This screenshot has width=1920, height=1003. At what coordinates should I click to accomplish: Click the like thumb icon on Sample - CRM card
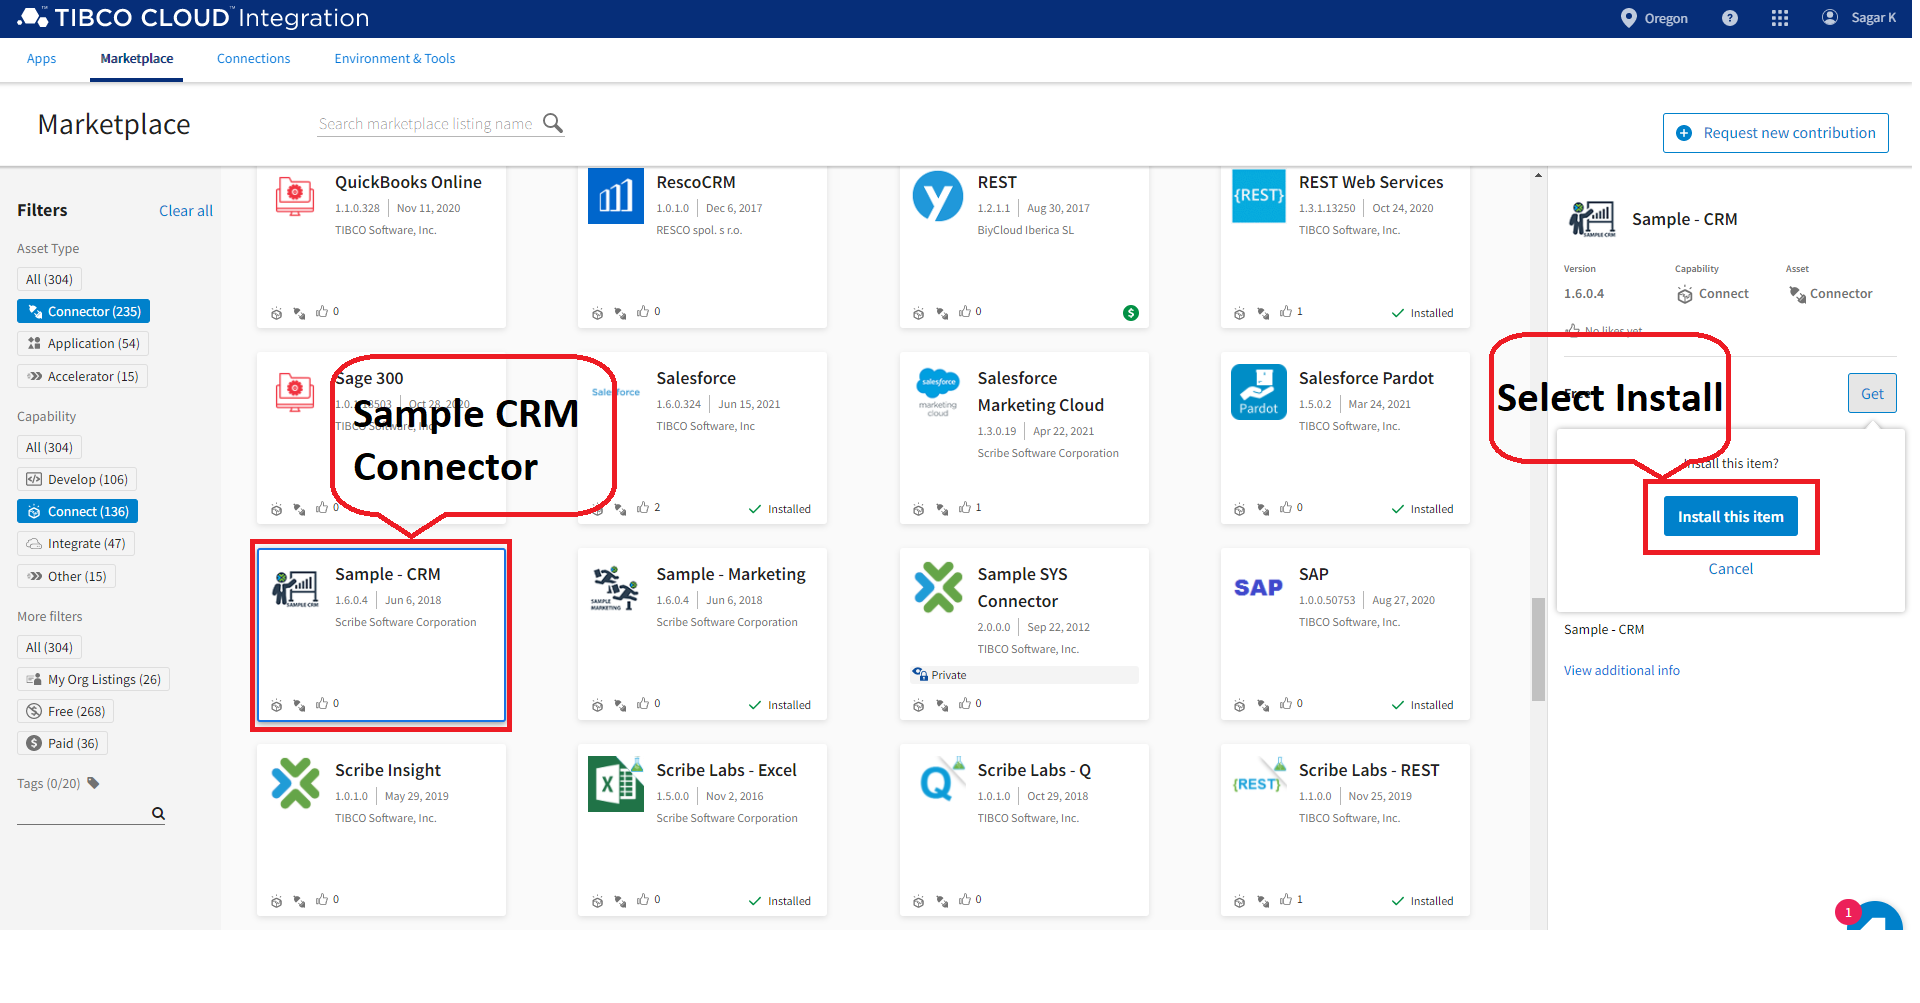[322, 703]
